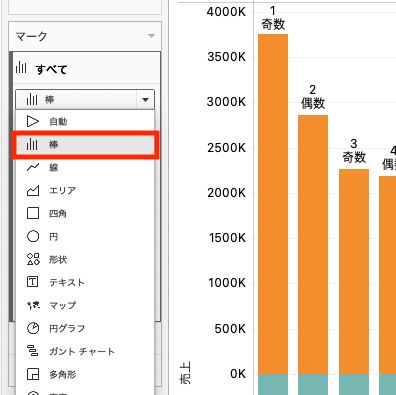
Task: Select the teal segment under bar 1
Action: click(x=273, y=384)
